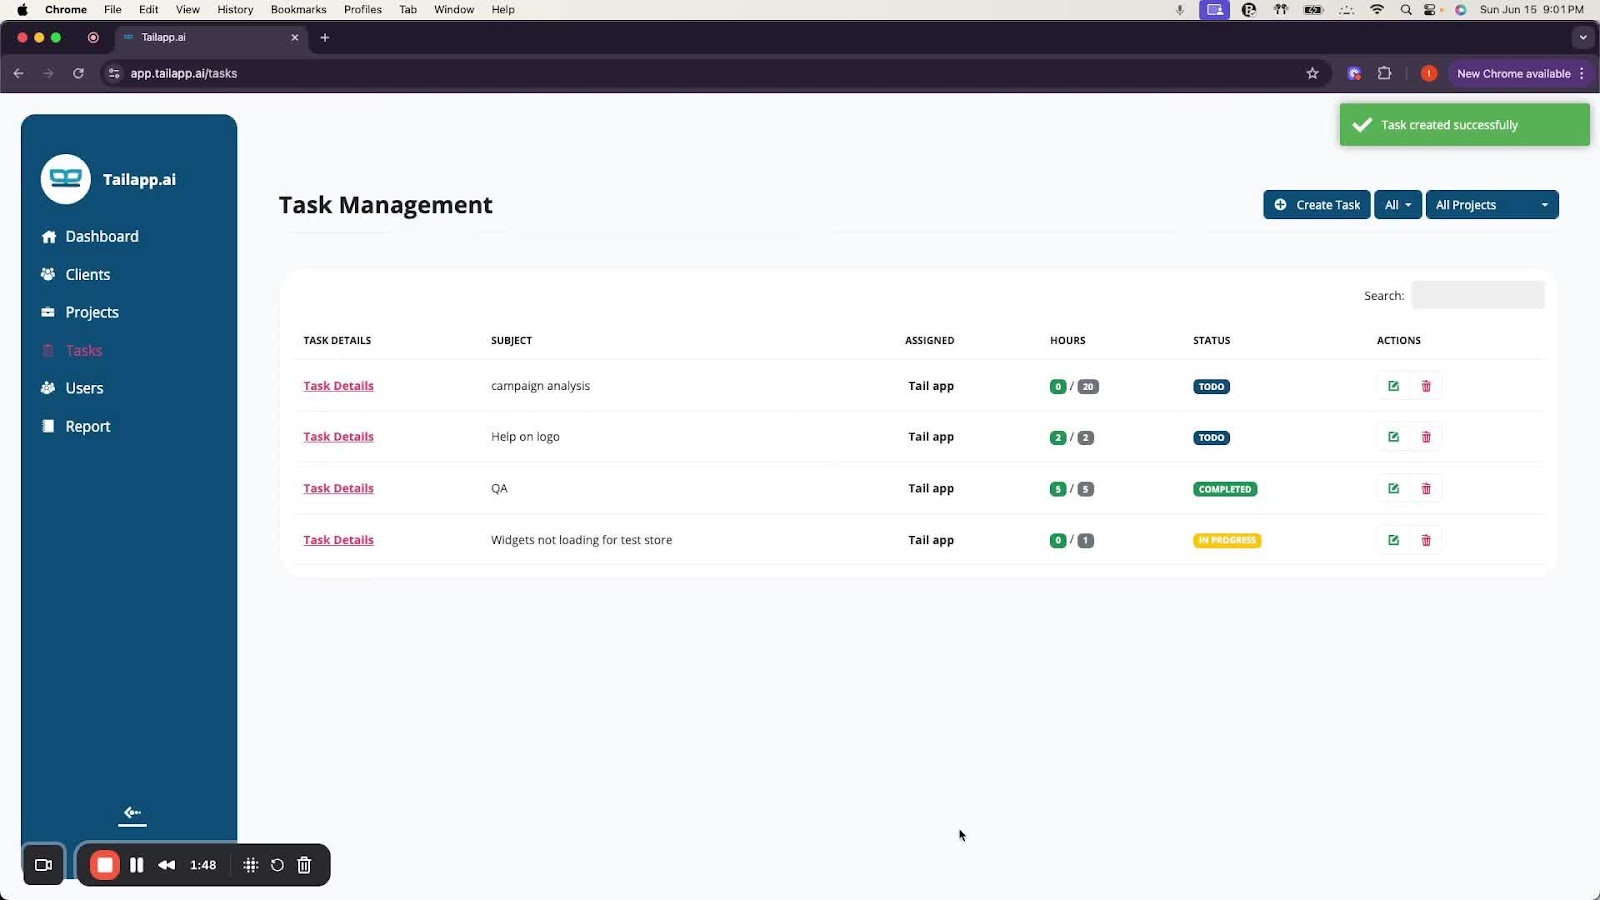Click Widgets not loading for test store
Screen dimensions: 1600x900
(581, 540)
